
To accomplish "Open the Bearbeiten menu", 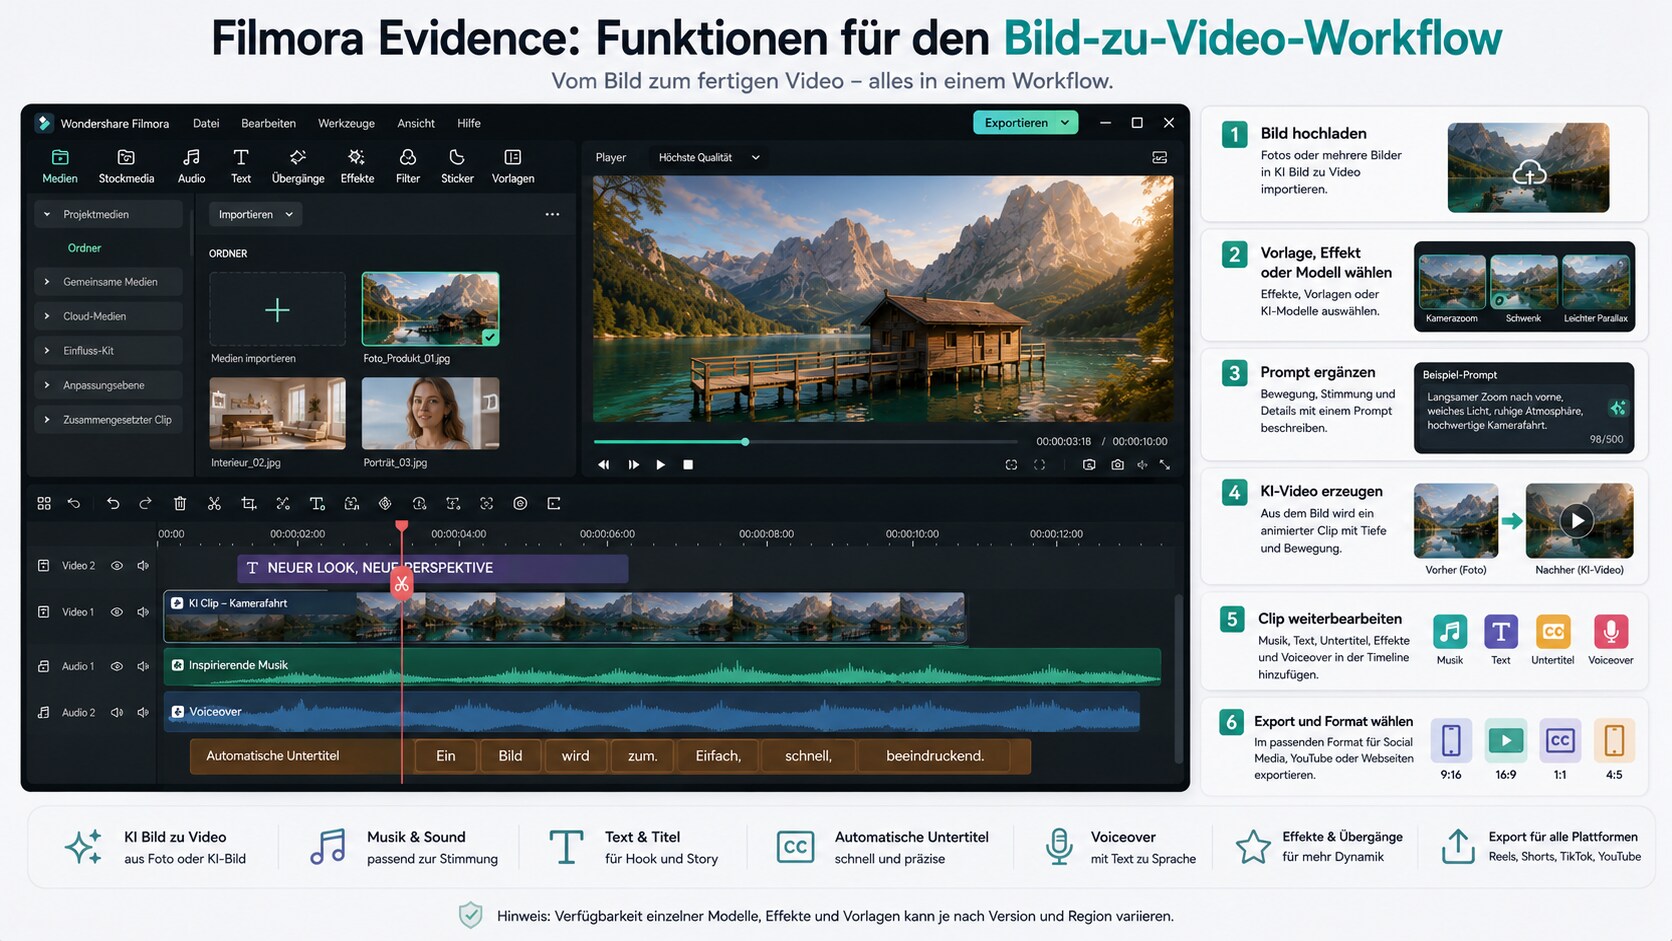I will tap(268, 123).
